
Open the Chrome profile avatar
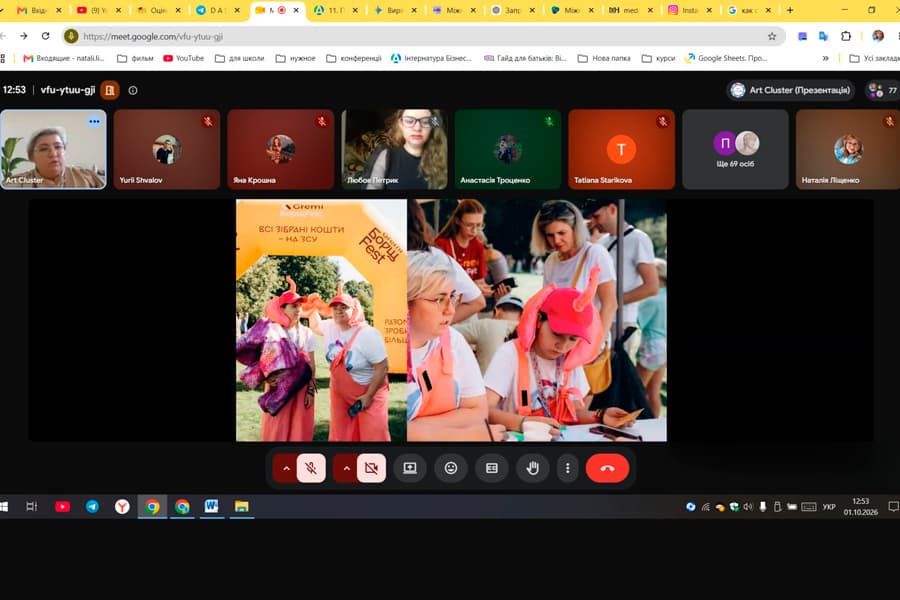tap(878, 36)
